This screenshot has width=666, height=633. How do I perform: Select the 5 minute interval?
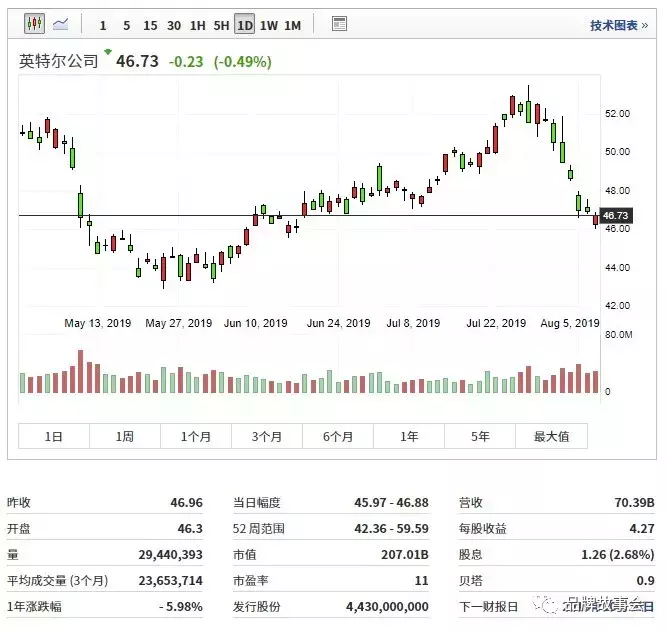(127, 25)
